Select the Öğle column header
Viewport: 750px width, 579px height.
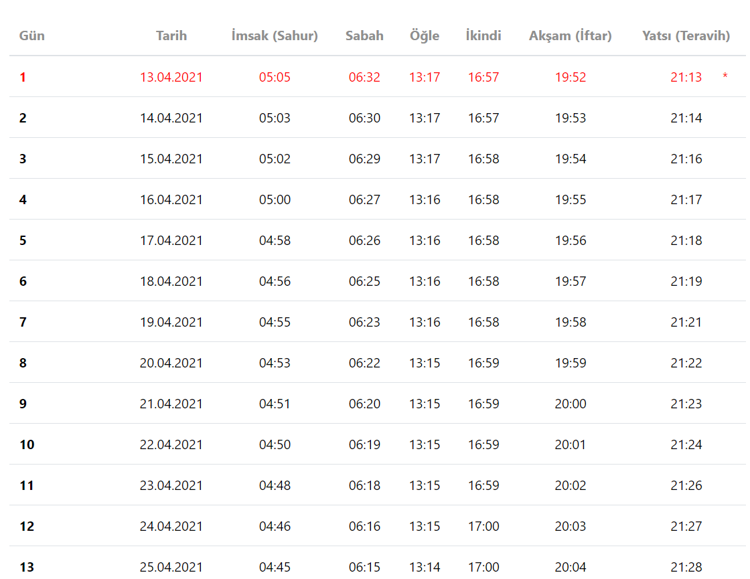424,36
